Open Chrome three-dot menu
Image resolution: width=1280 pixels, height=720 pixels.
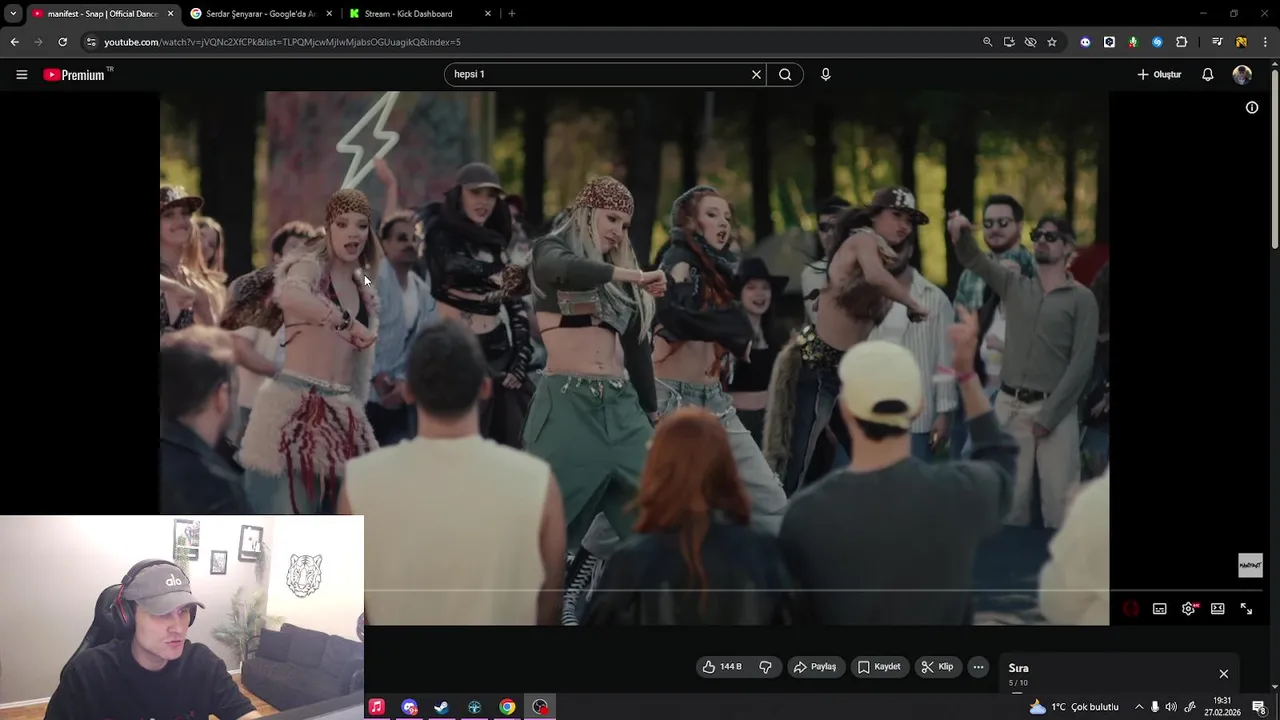pyautogui.click(x=1266, y=42)
